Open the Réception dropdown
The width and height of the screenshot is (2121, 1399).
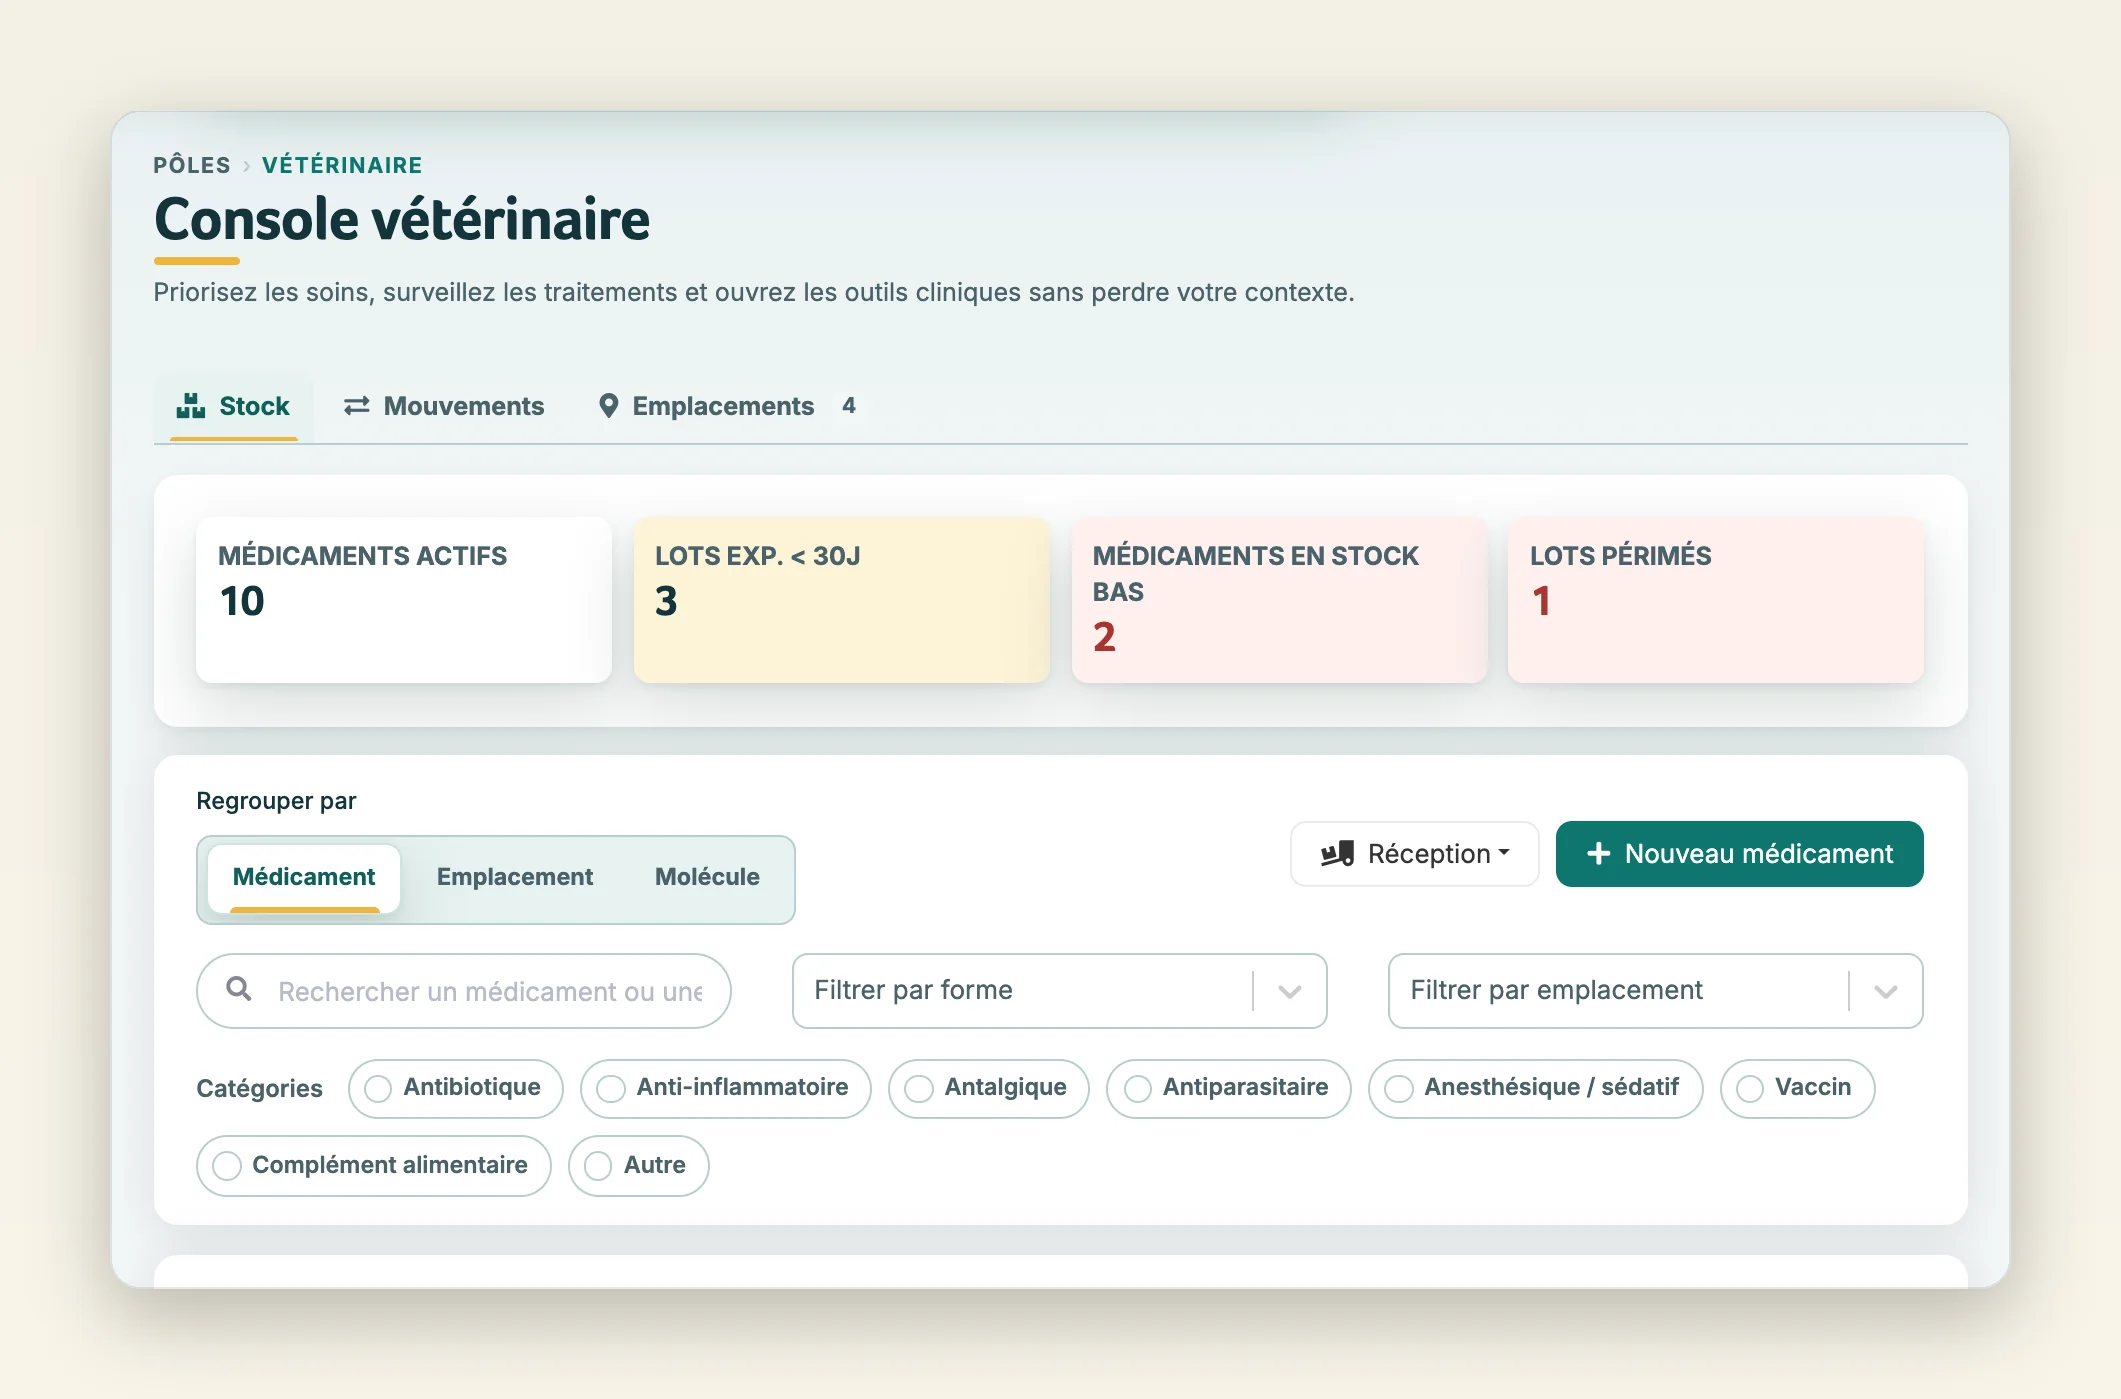(x=1415, y=854)
